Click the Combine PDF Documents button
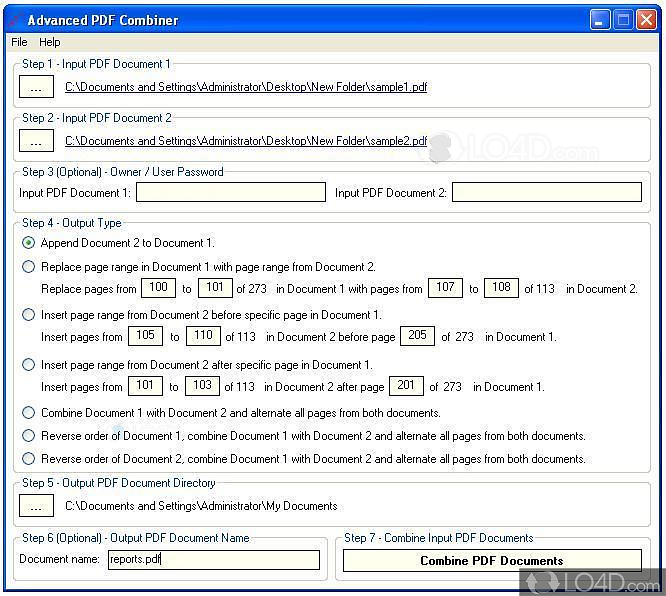The height and width of the screenshot is (596, 666). pyautogui.click(x=491, y=561)
